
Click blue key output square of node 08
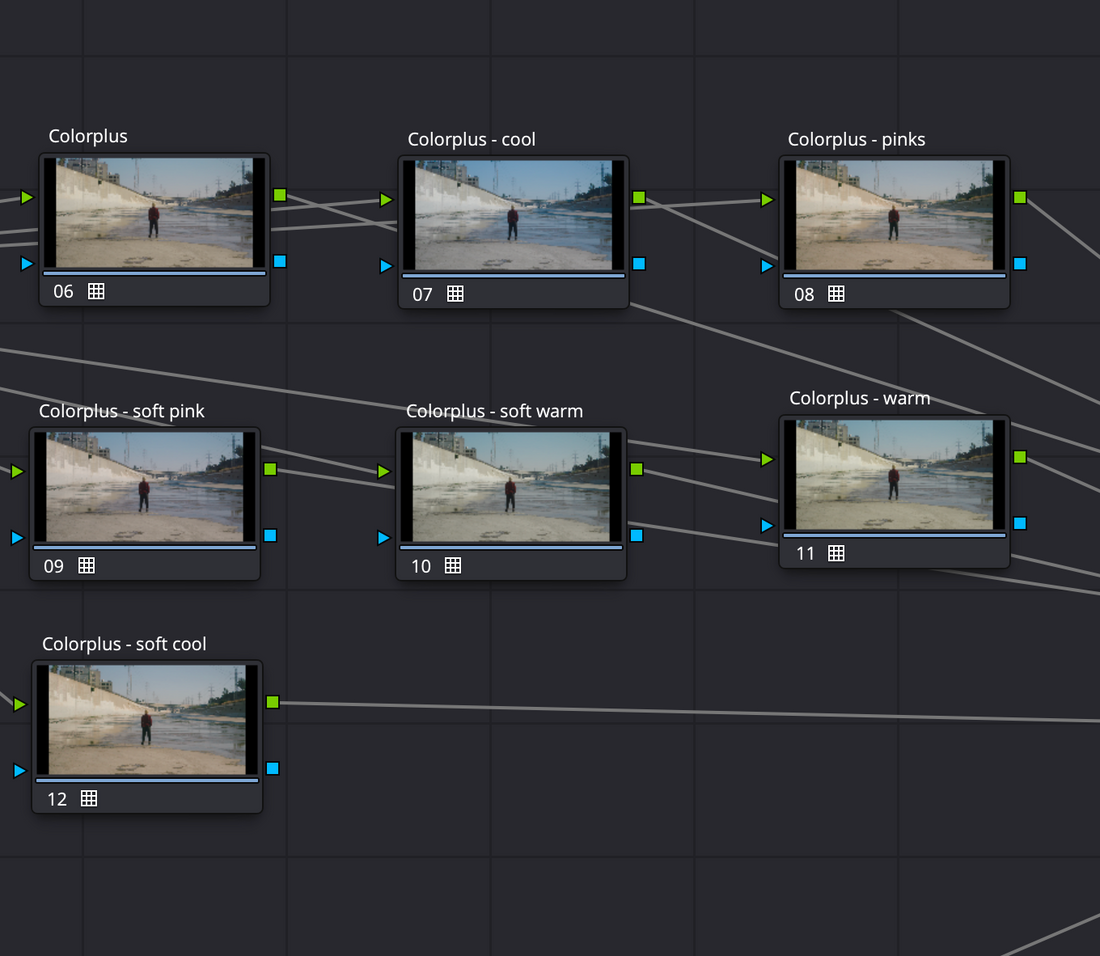click(1020, 264)
